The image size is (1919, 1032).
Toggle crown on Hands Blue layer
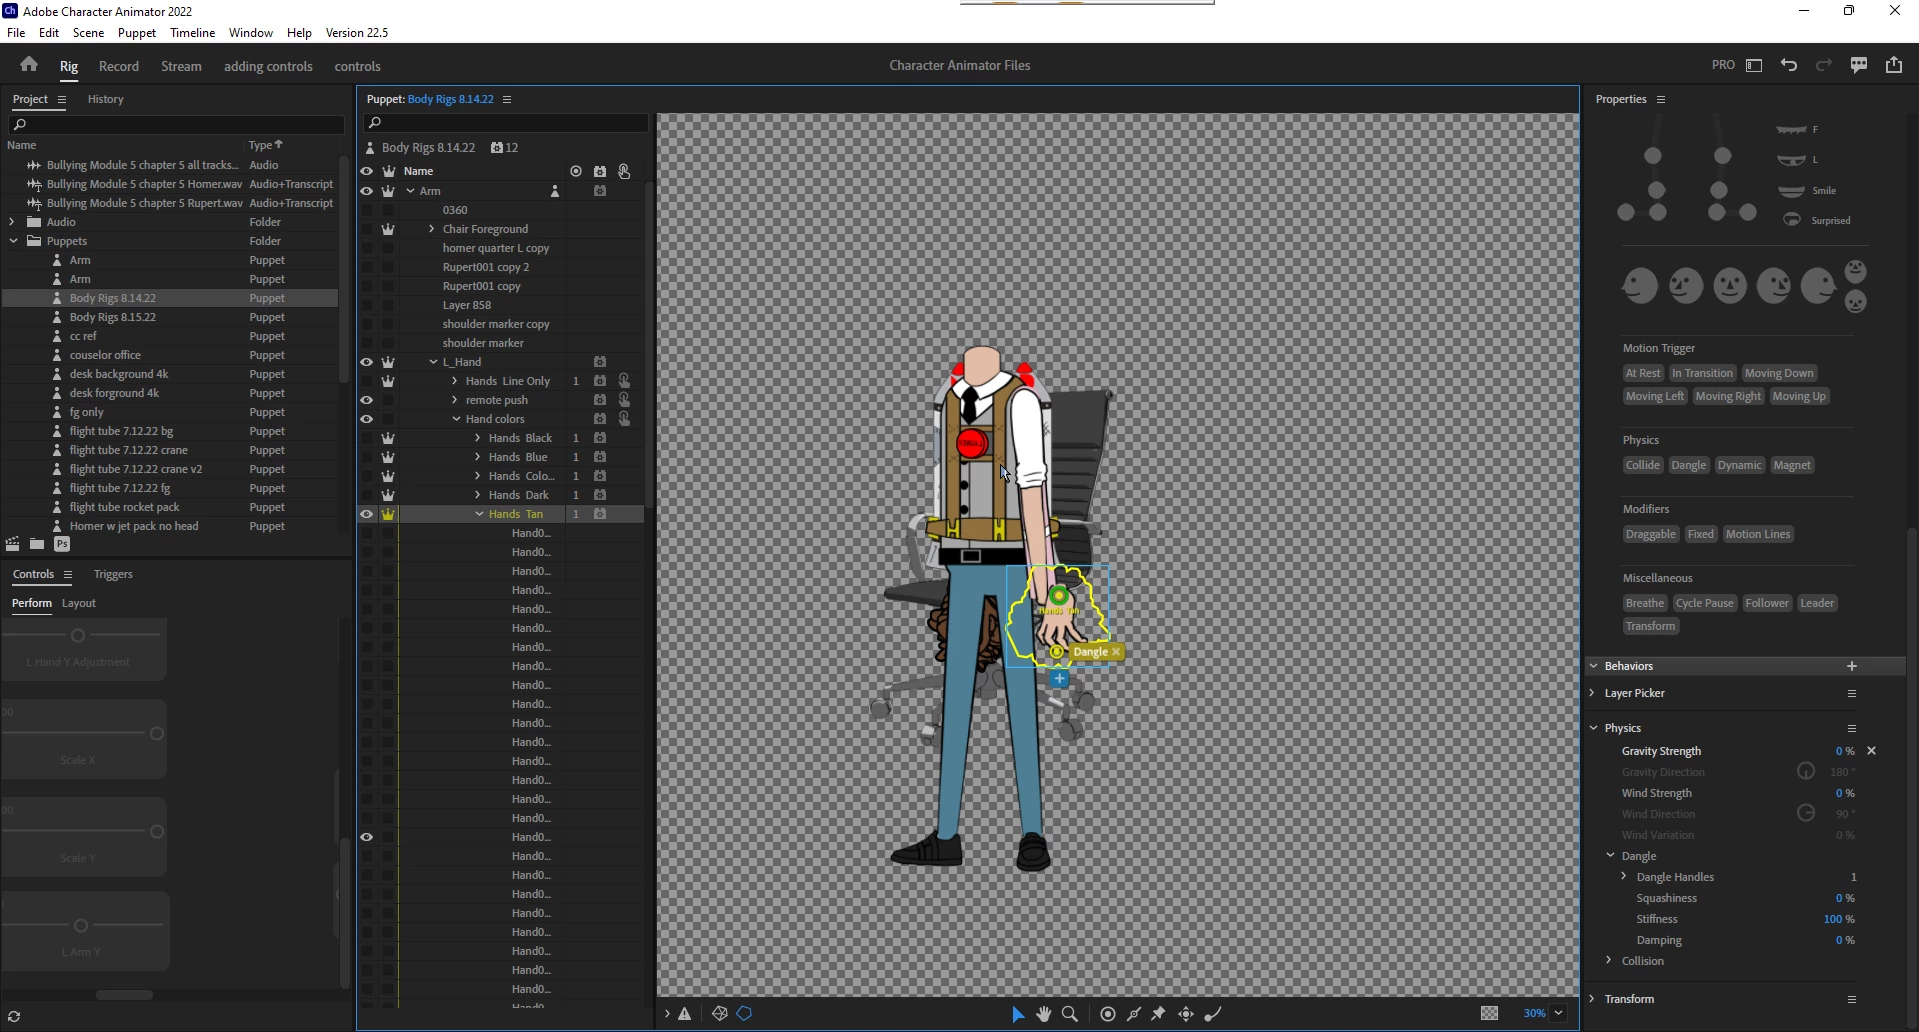(388, 457)
